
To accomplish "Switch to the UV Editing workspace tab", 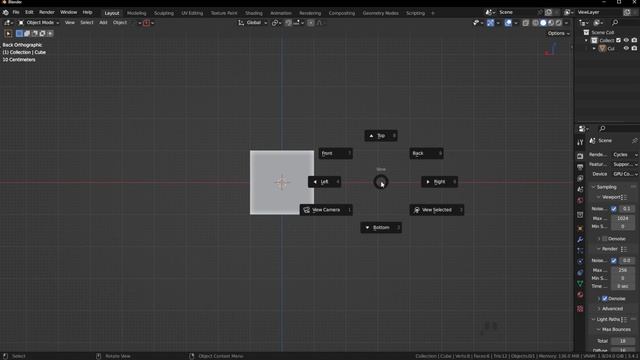I will [192, 13].
